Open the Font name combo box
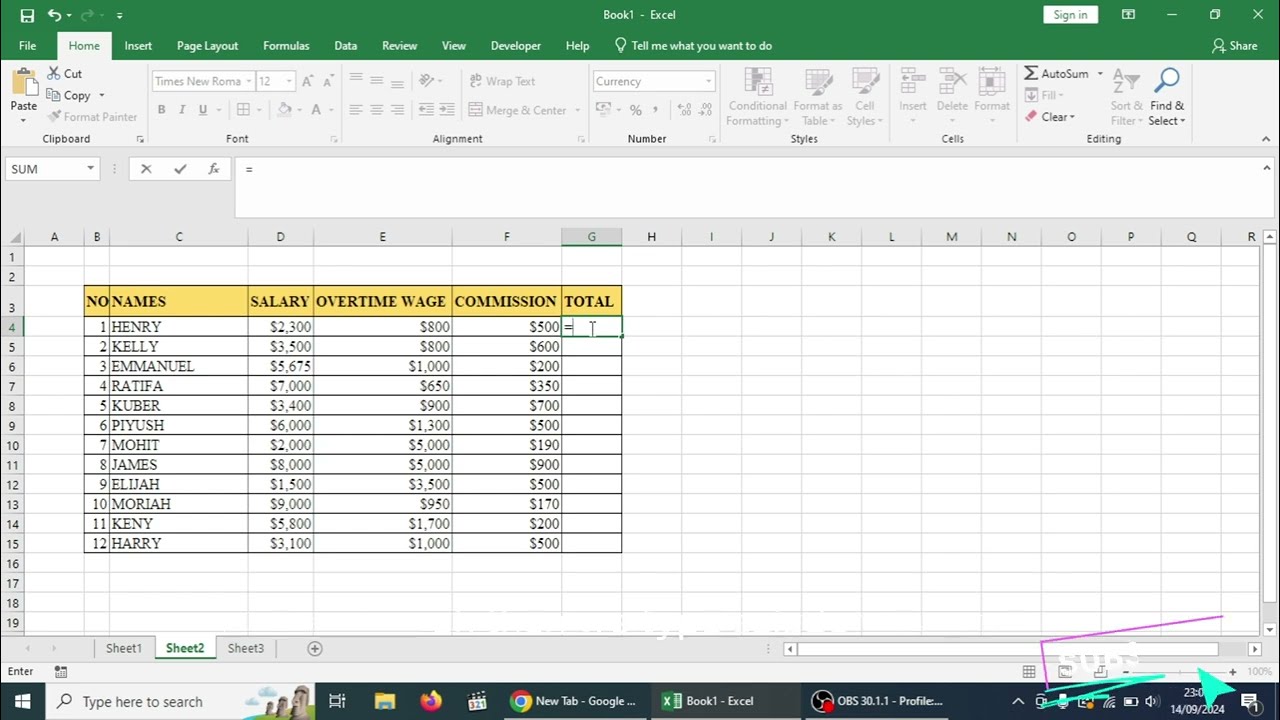The height and width of the screenshot is (720, 1280). point(201,81)
